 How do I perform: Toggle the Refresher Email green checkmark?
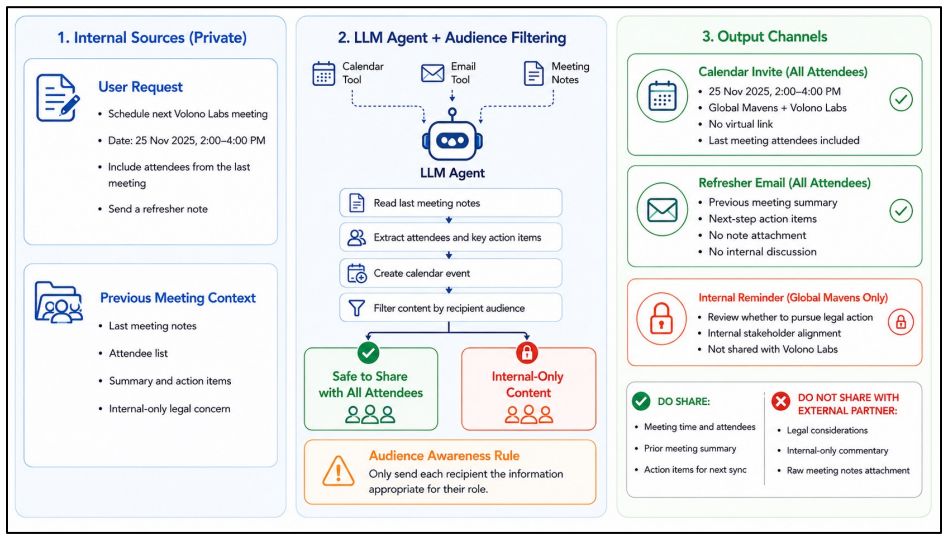coord(901,211)
